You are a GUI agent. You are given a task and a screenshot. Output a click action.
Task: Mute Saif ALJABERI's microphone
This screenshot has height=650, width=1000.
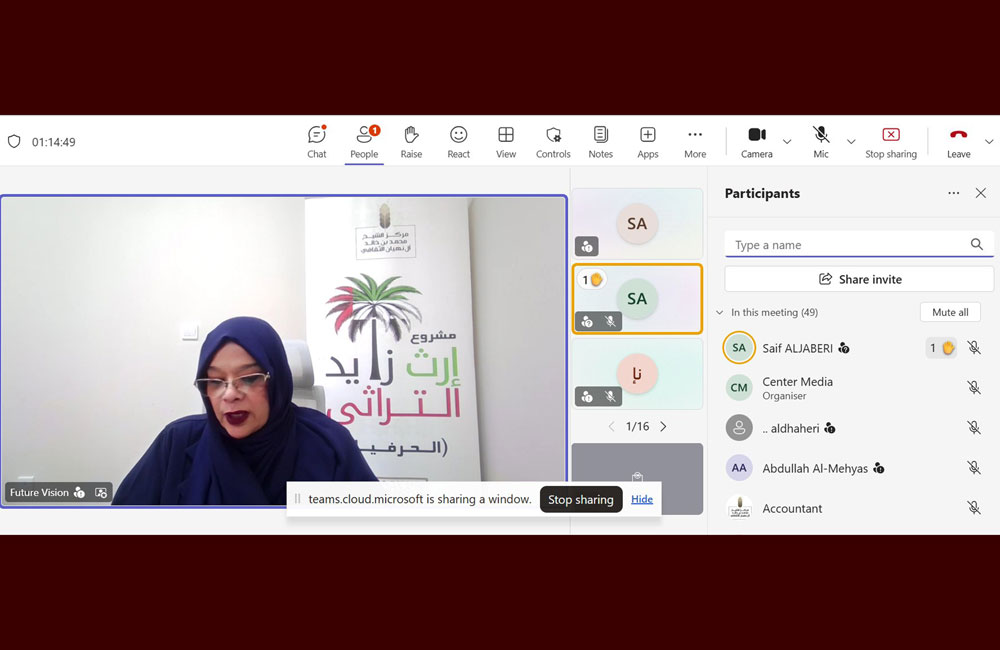coord(973,347)
